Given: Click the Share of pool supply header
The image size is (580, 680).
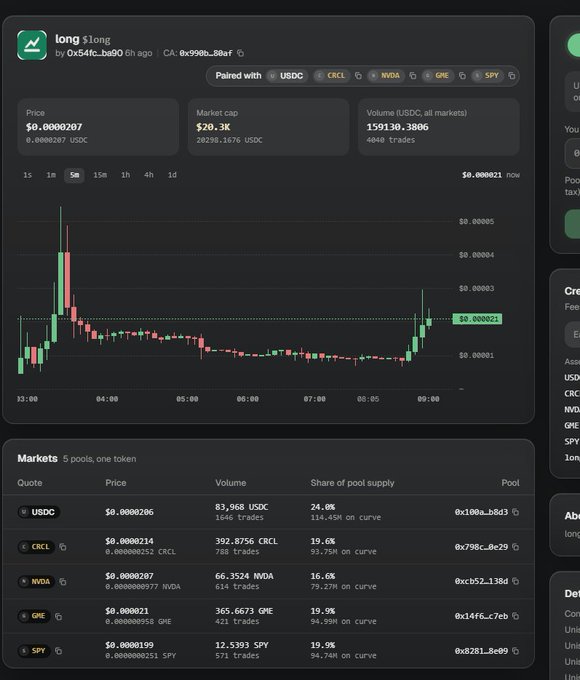Looking at the screenshot, I should click(352, 483).
